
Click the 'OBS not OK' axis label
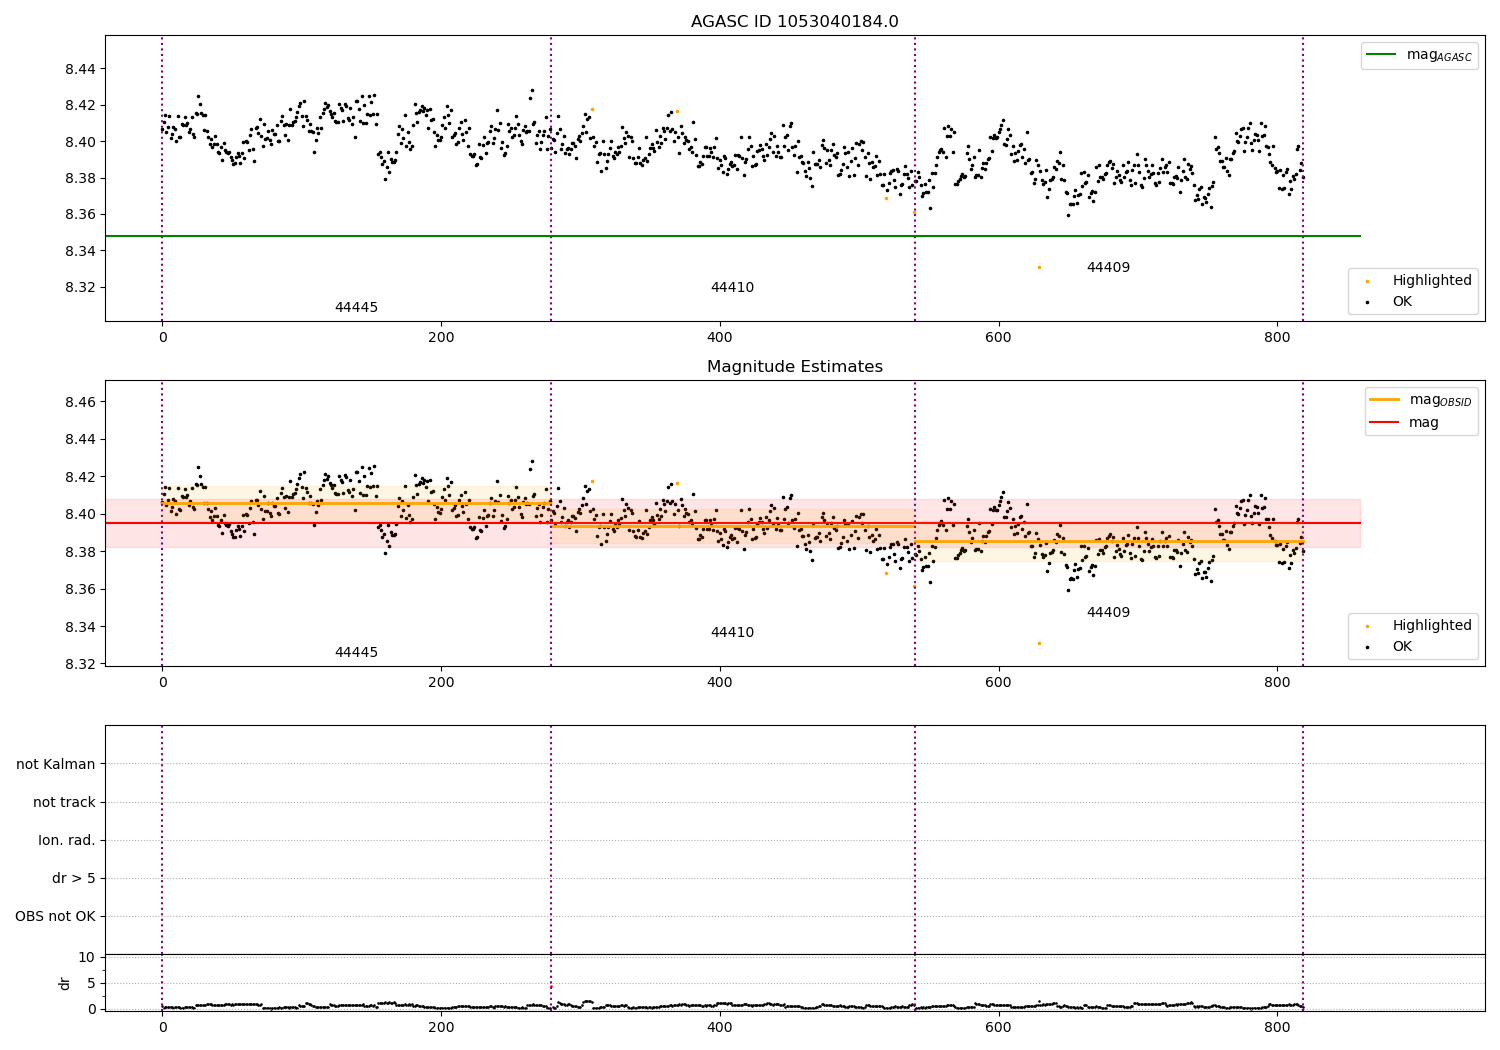pyautogui.click(x=55, y=917)
